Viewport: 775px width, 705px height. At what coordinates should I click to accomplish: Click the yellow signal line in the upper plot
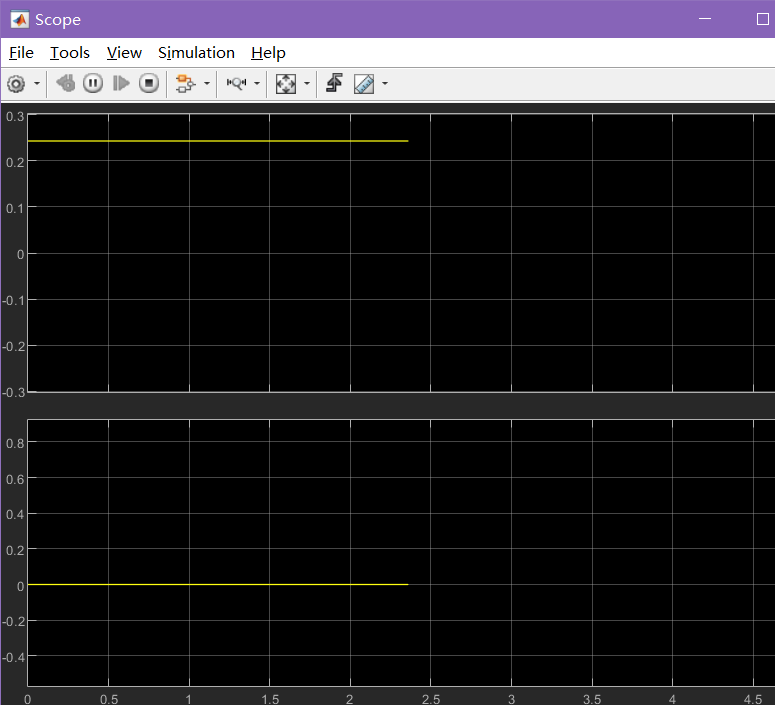pos(218,141)
